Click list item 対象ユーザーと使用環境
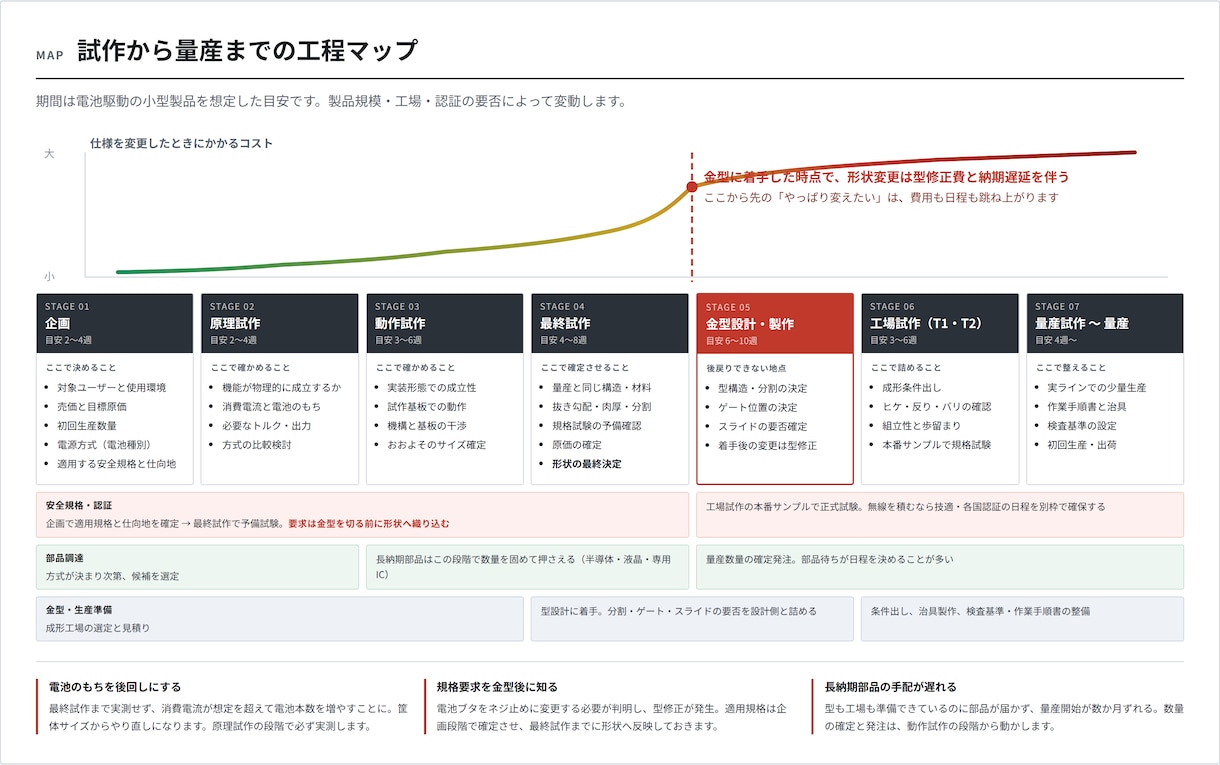1220x765 pixels. click(x=112, y=387)
